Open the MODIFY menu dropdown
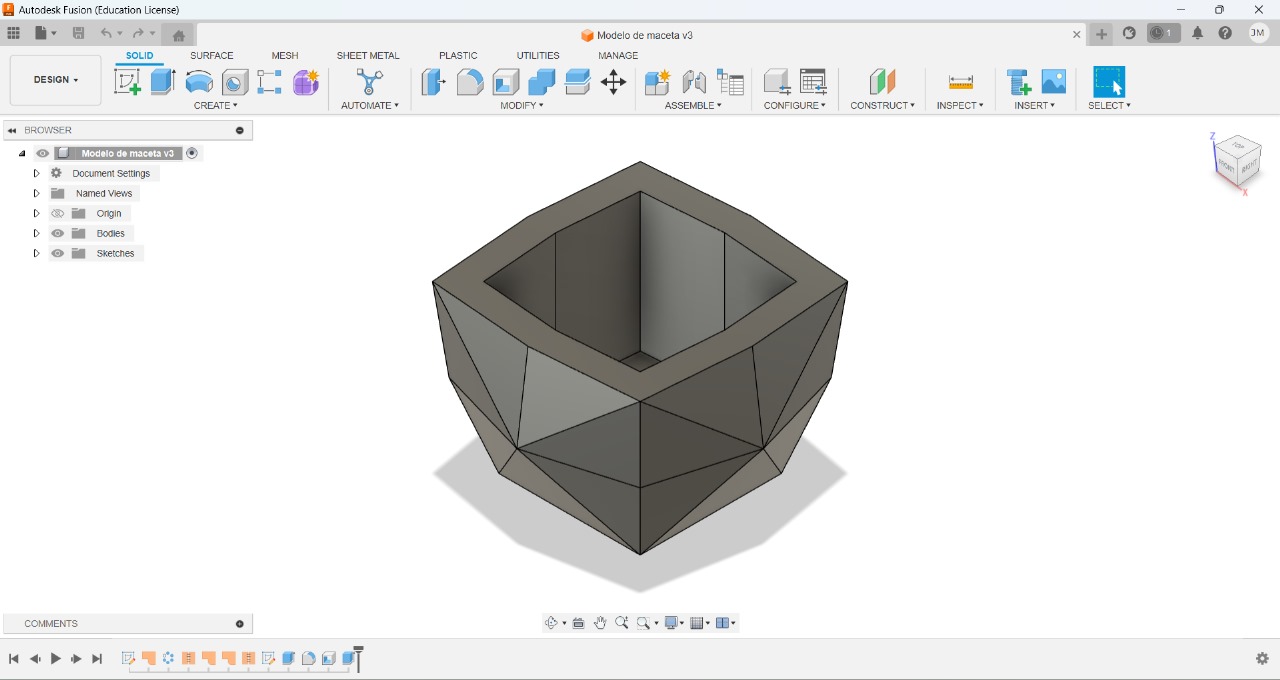The image size is (1280, 680). point(522,105)
